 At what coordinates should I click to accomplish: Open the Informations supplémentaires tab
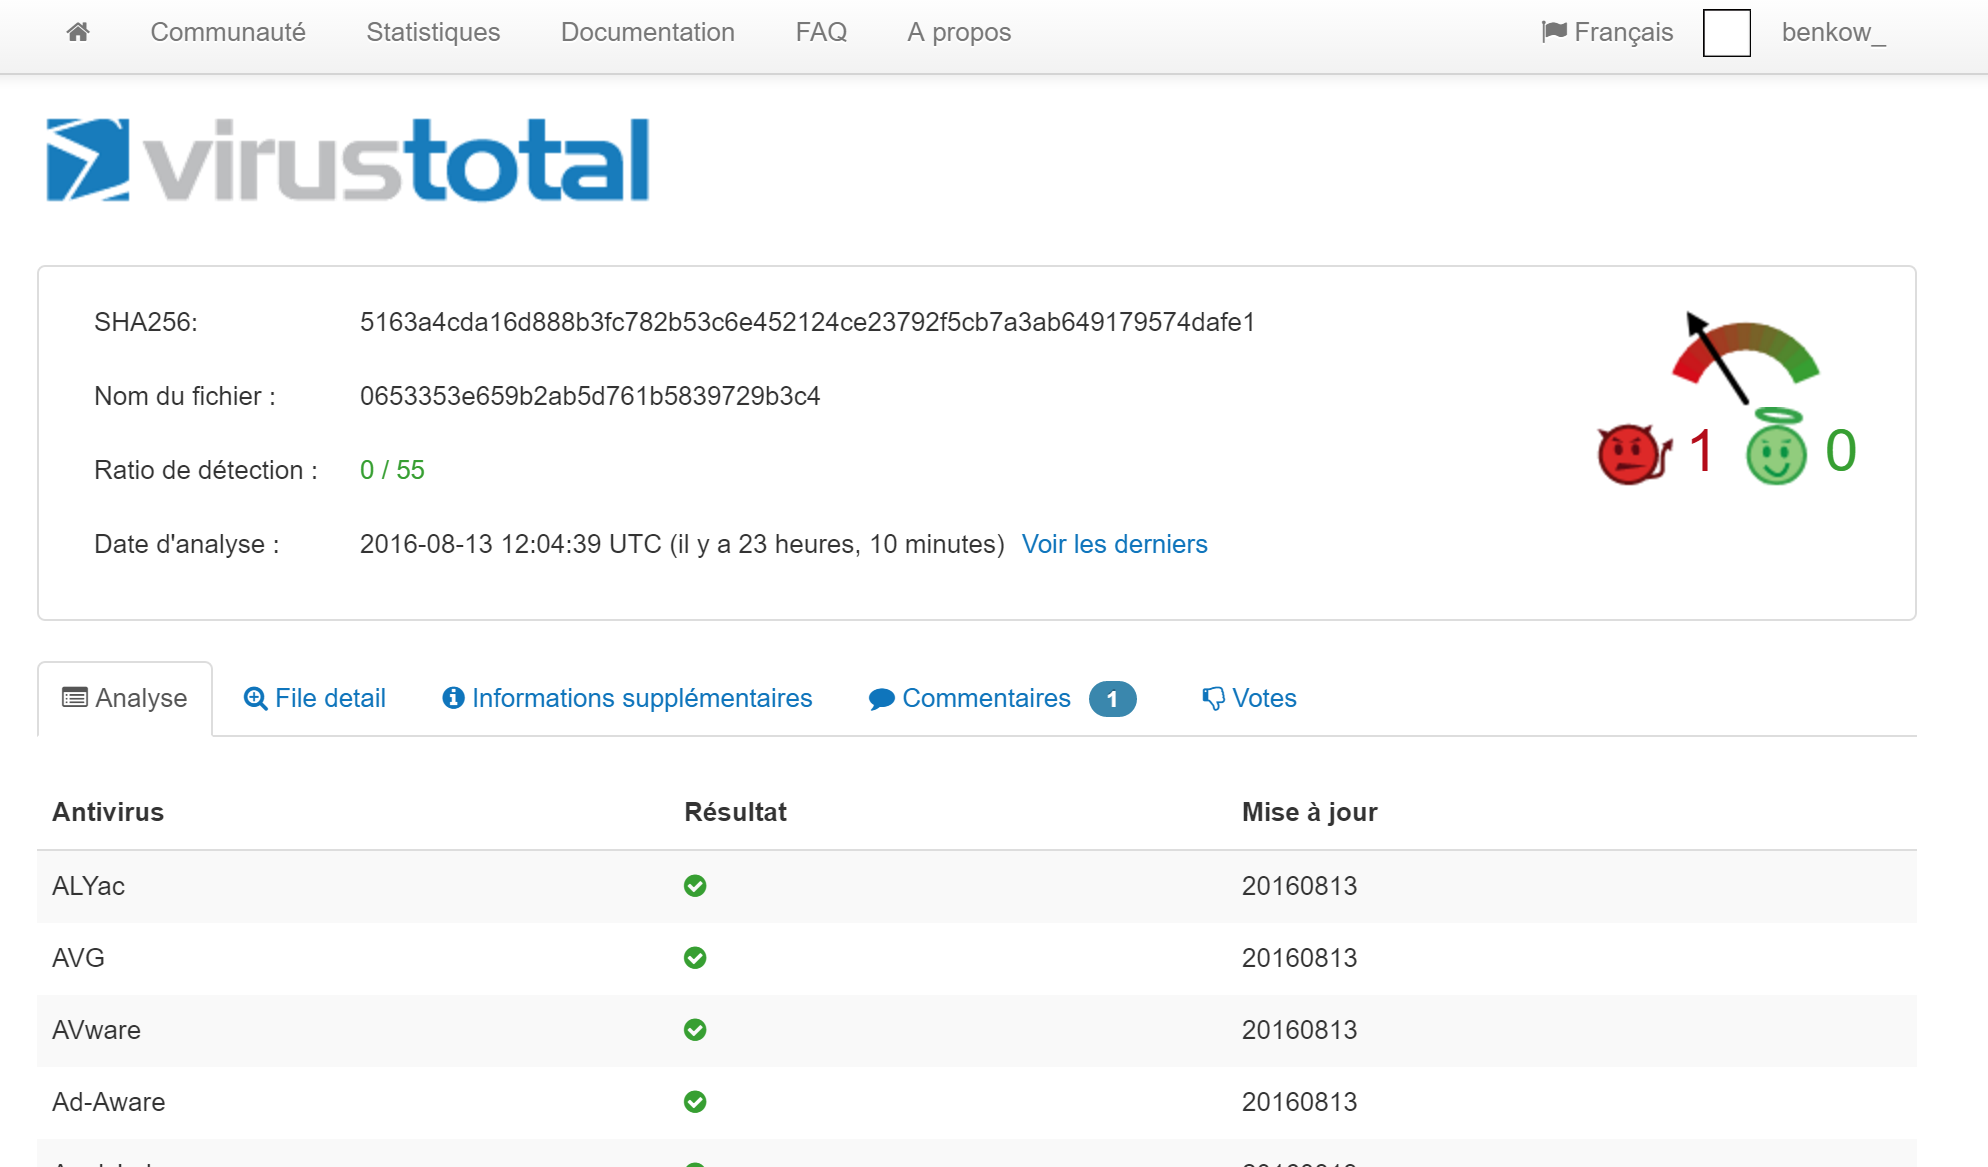tap(627, 698)
